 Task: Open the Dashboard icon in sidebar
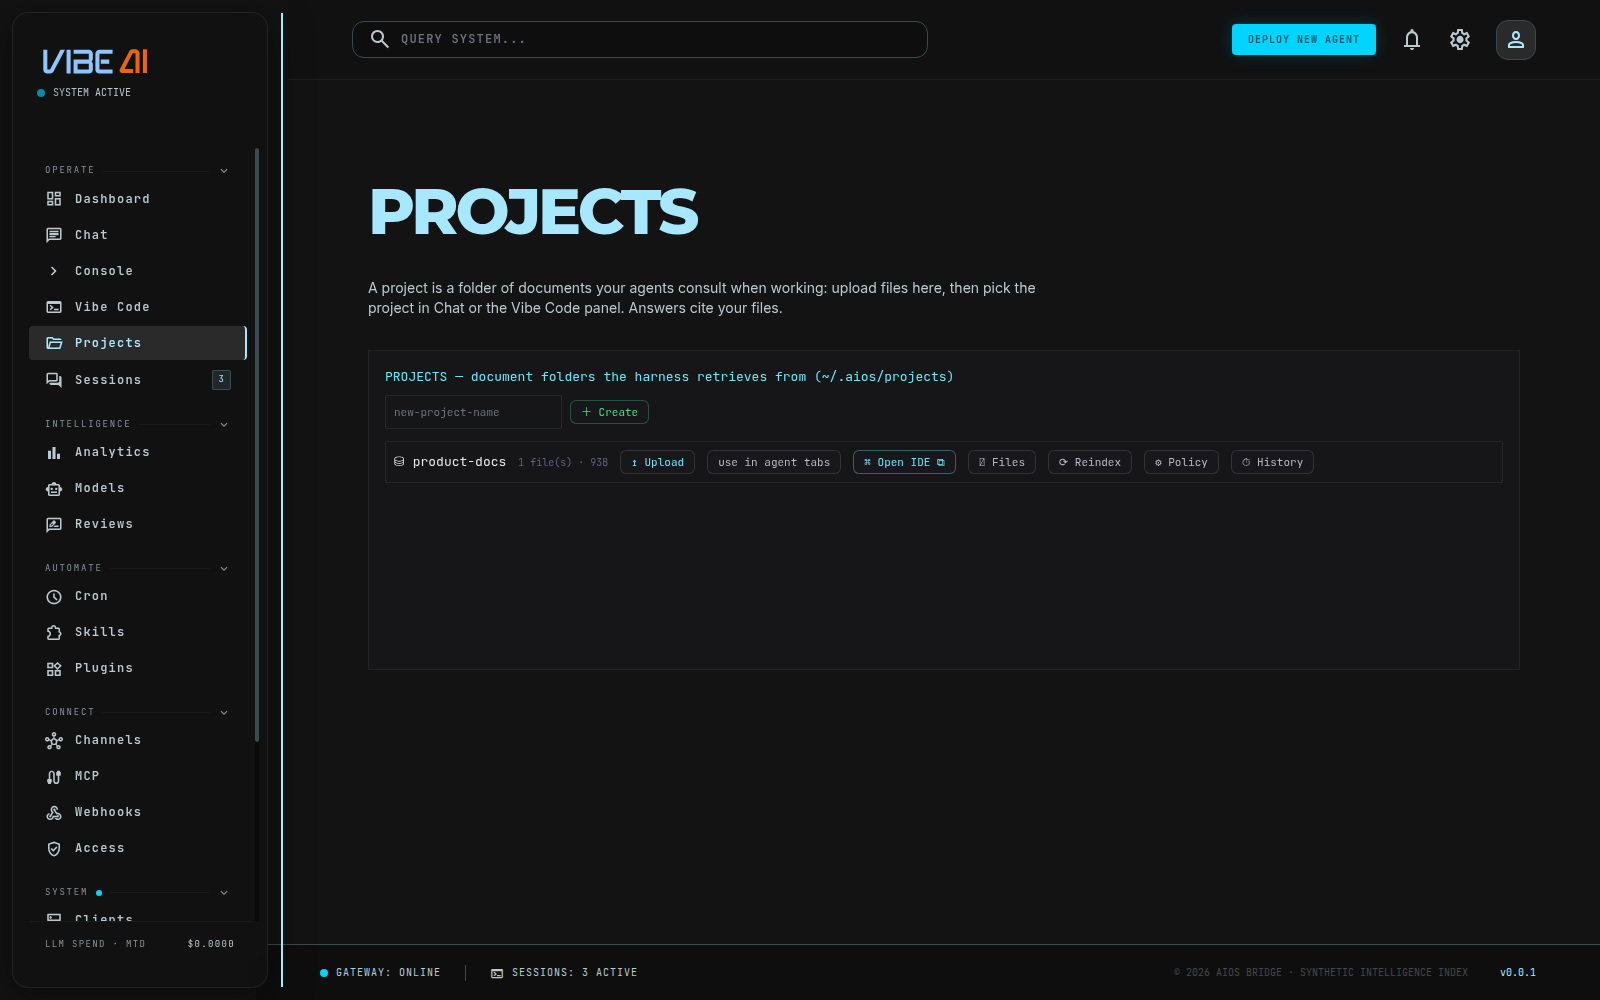tap(54, 199)
